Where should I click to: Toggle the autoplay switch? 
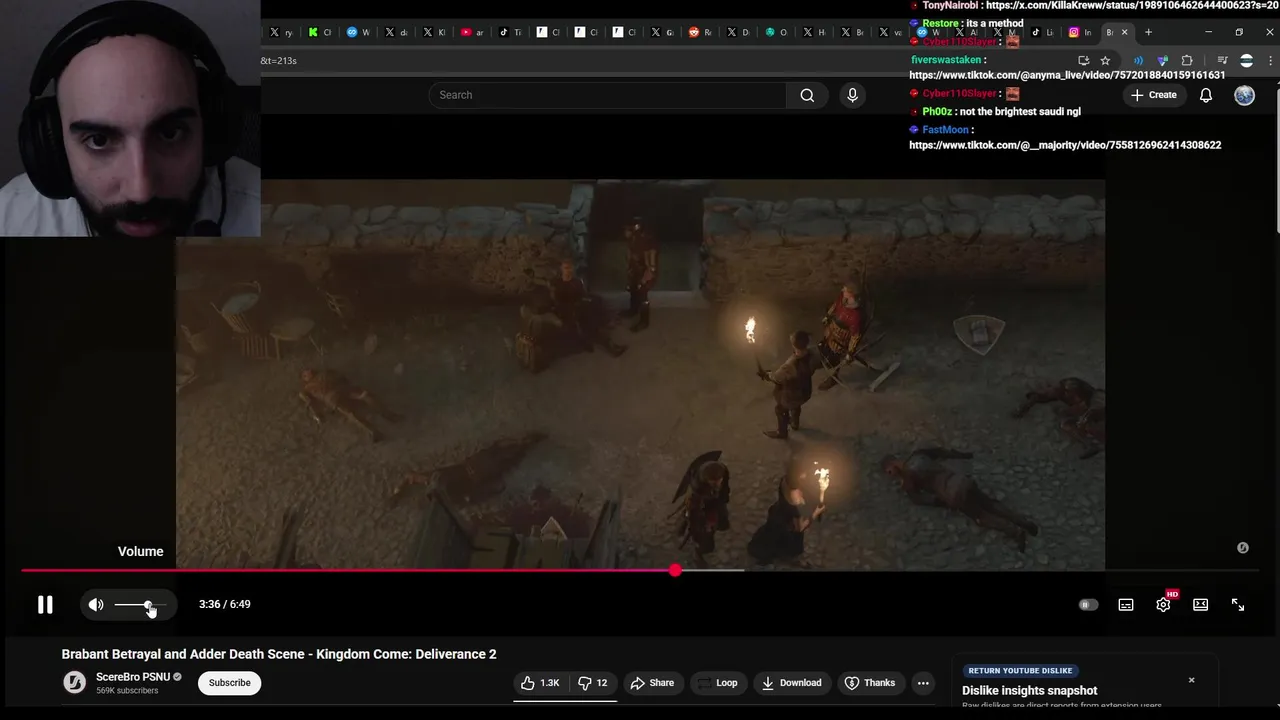1088,605
